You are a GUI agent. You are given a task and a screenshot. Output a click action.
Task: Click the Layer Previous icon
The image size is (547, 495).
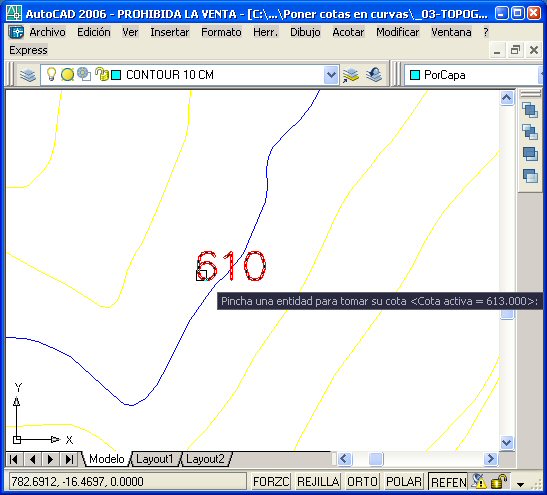tap(374, 75)
